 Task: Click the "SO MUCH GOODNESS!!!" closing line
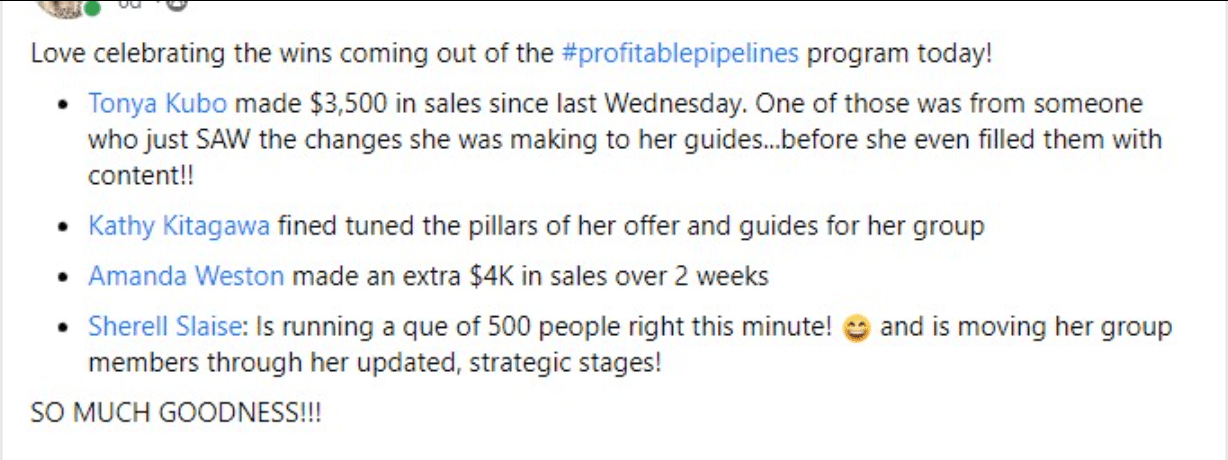click(x=177, y=412)
